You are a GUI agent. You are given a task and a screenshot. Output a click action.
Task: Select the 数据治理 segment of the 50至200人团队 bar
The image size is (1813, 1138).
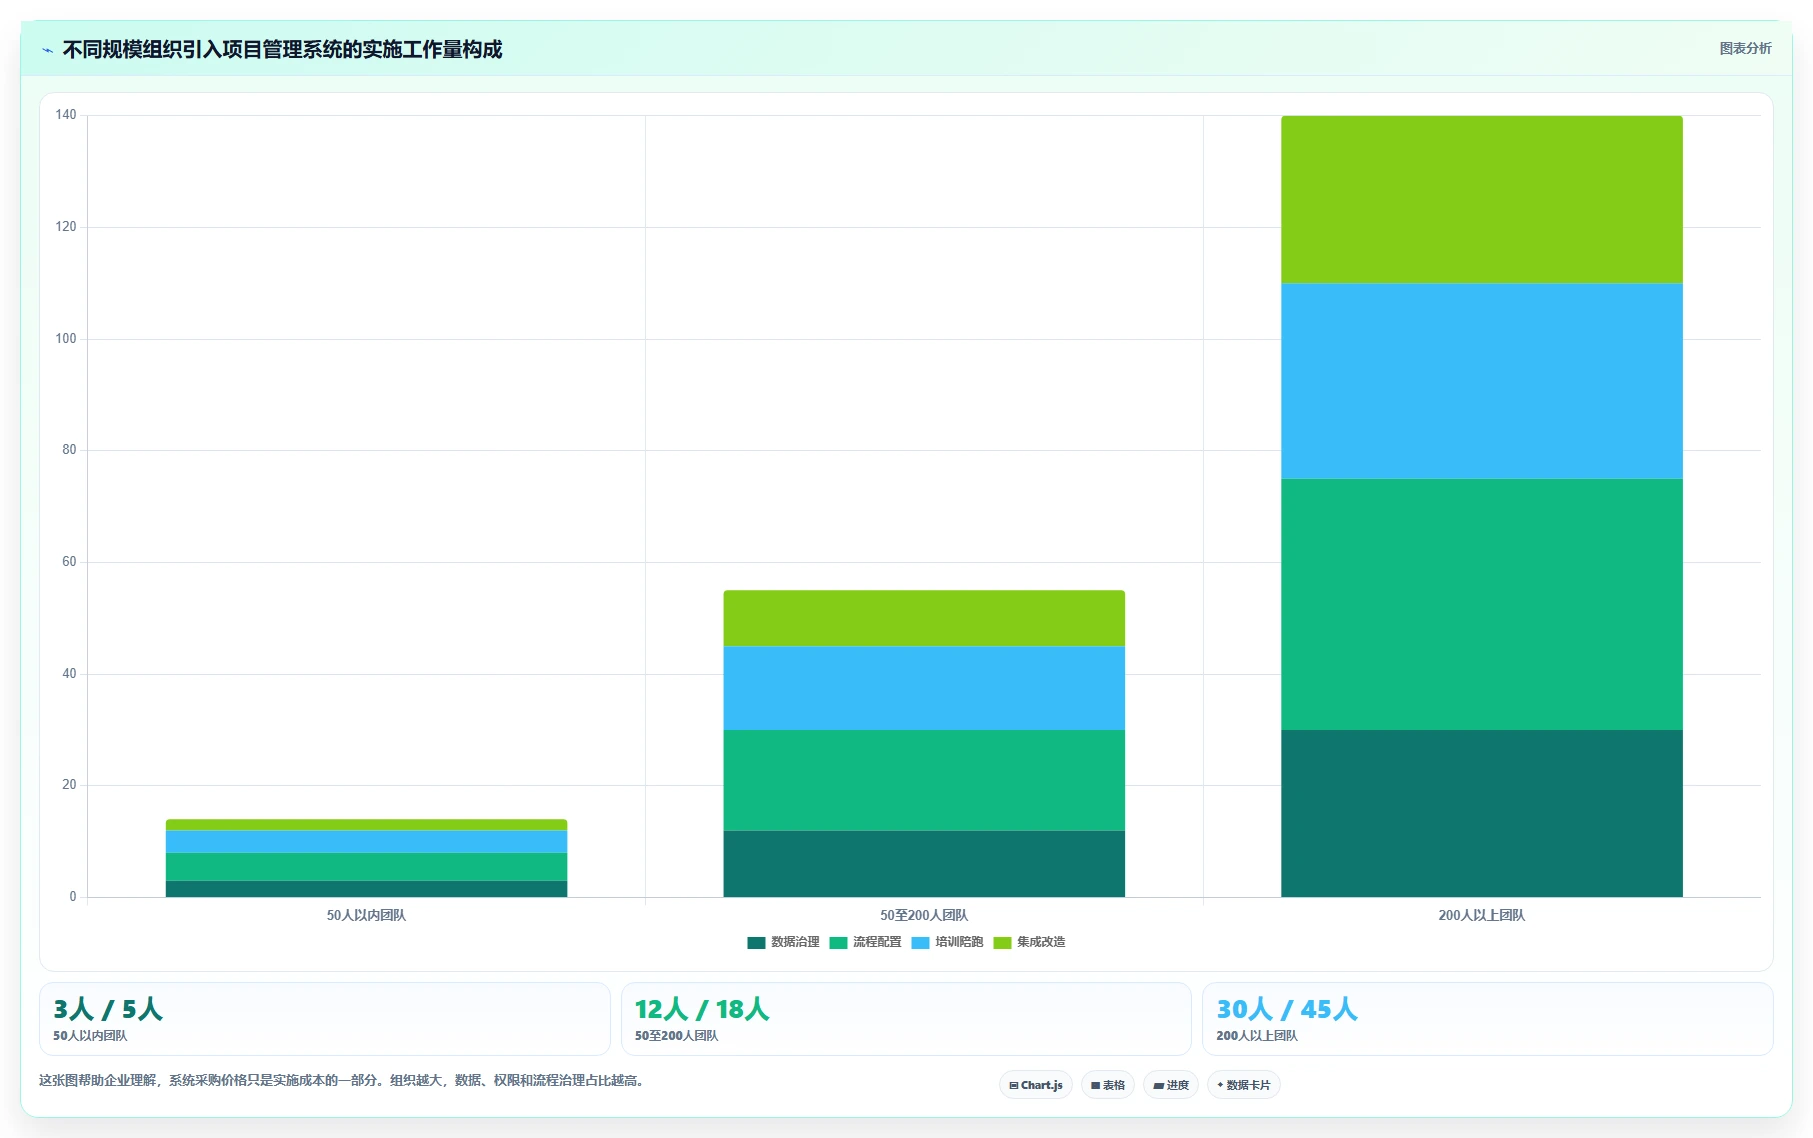pyautogui.click(x=924, y=864)
